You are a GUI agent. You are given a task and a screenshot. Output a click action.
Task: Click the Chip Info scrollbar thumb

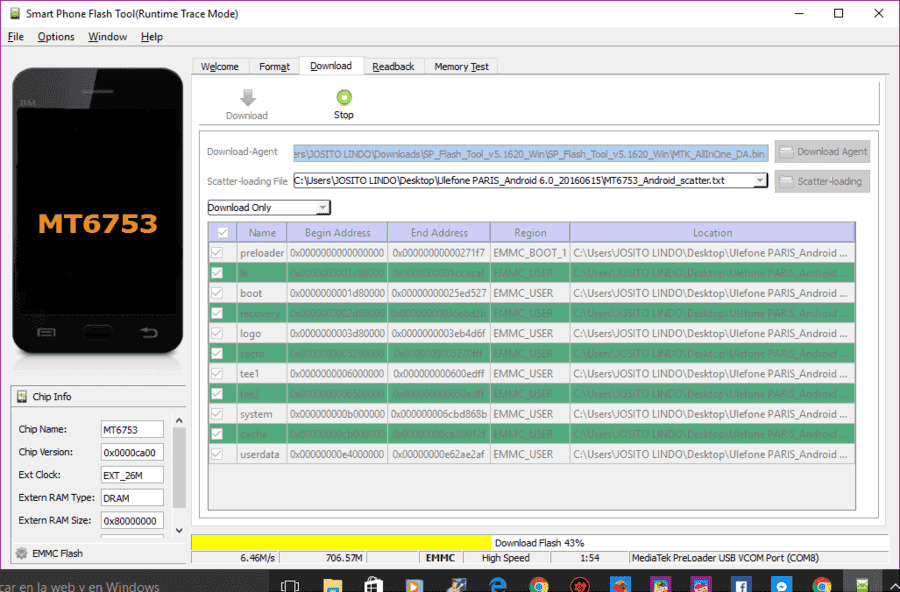coord(179,467)
